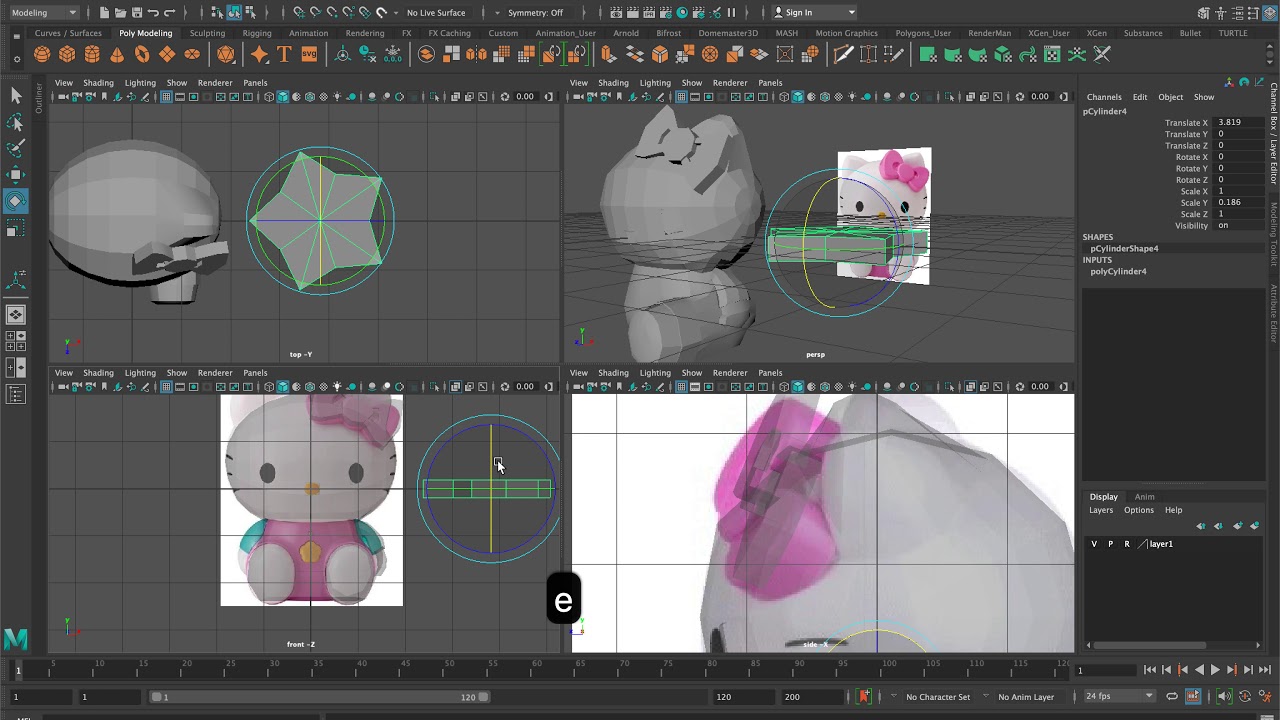The image size is (1280, 720).
Task: Go to the start of playback range
Action: tap(1150, 670)
